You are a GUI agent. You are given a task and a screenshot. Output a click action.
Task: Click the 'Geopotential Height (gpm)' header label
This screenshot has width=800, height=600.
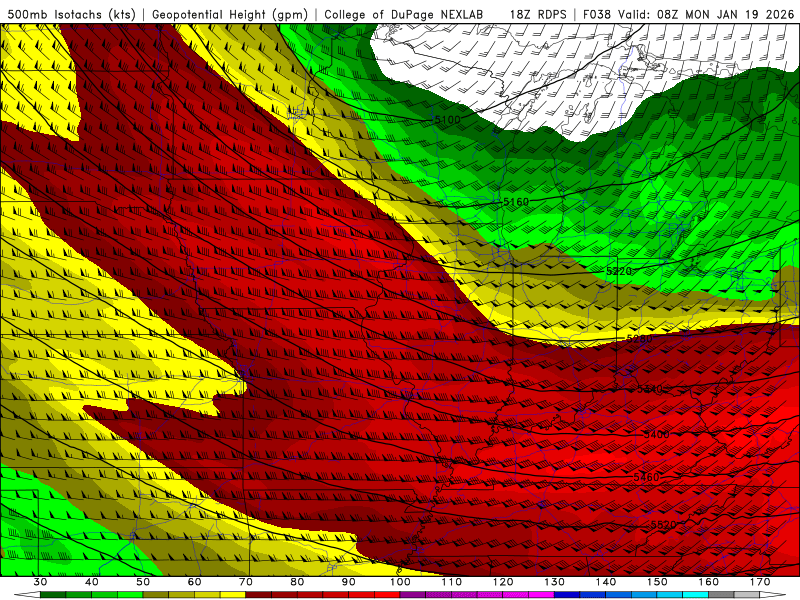point(230,14)
